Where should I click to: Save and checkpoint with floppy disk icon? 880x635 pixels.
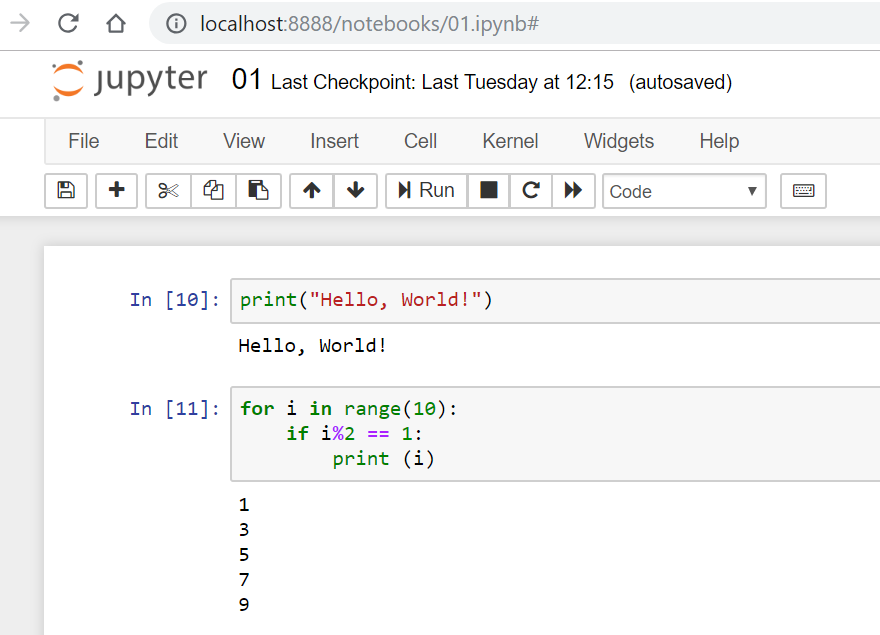[66, 191]
